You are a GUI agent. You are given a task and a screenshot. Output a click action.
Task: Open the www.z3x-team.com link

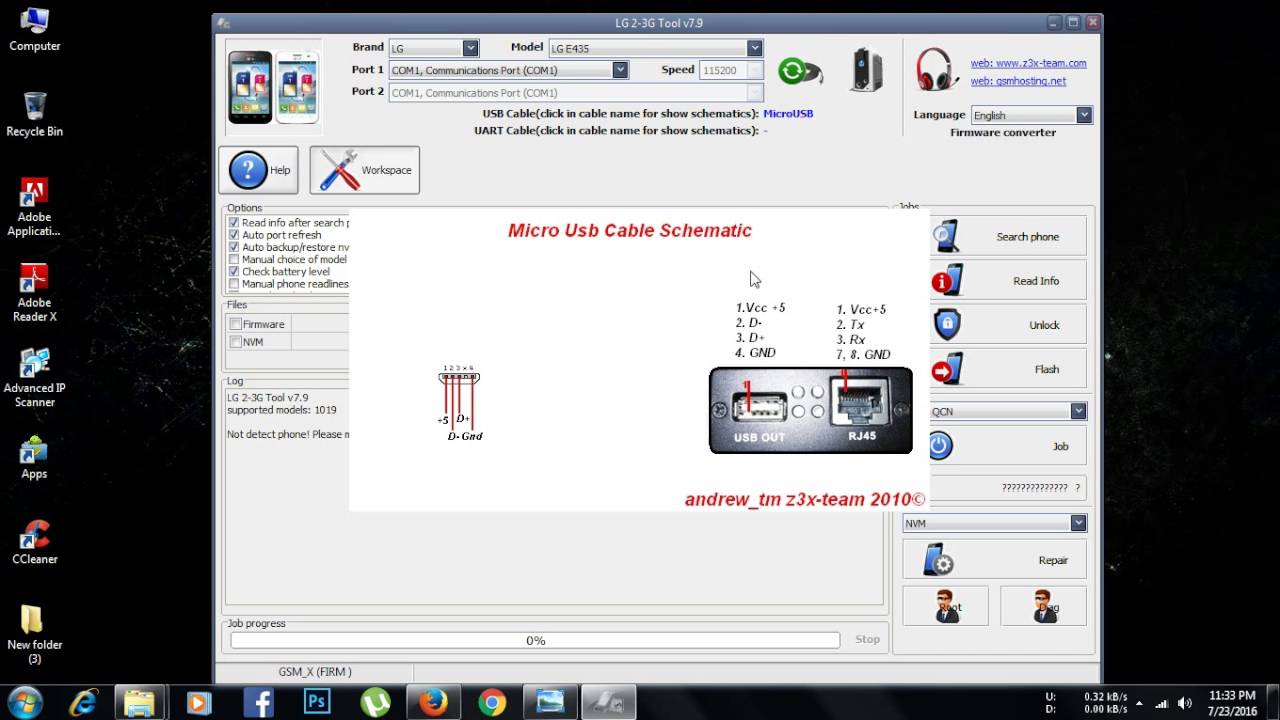(1028, 63)
